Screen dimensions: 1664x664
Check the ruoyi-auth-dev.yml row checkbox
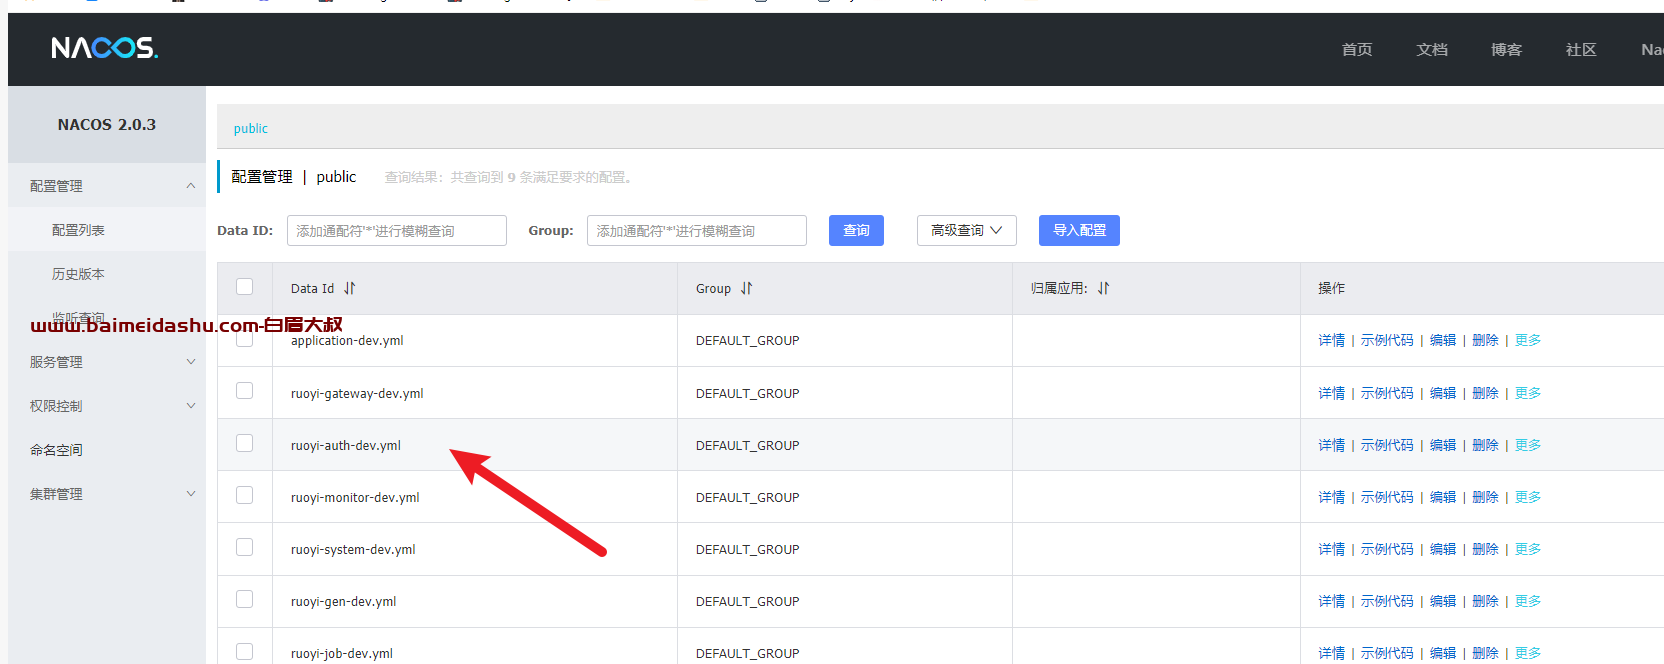point(245,443)
